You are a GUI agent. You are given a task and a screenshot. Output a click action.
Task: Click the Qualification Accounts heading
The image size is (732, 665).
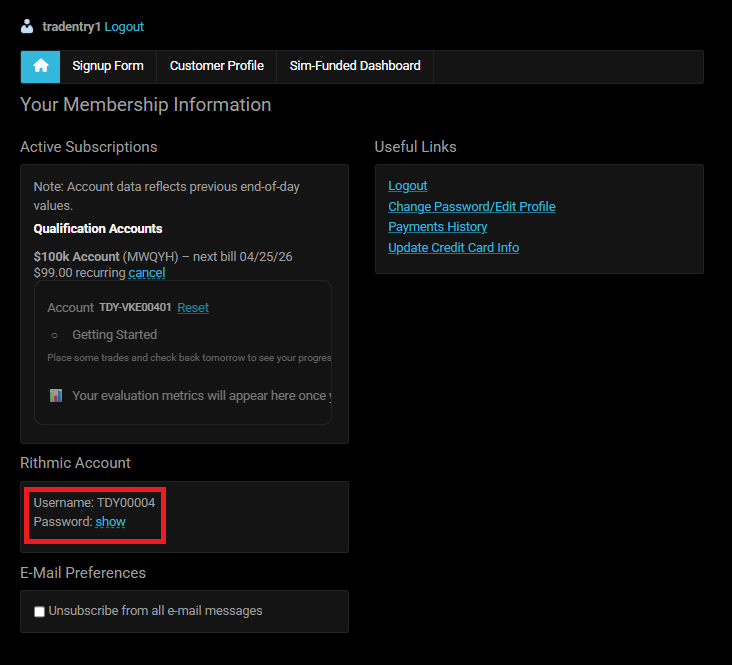98,229
